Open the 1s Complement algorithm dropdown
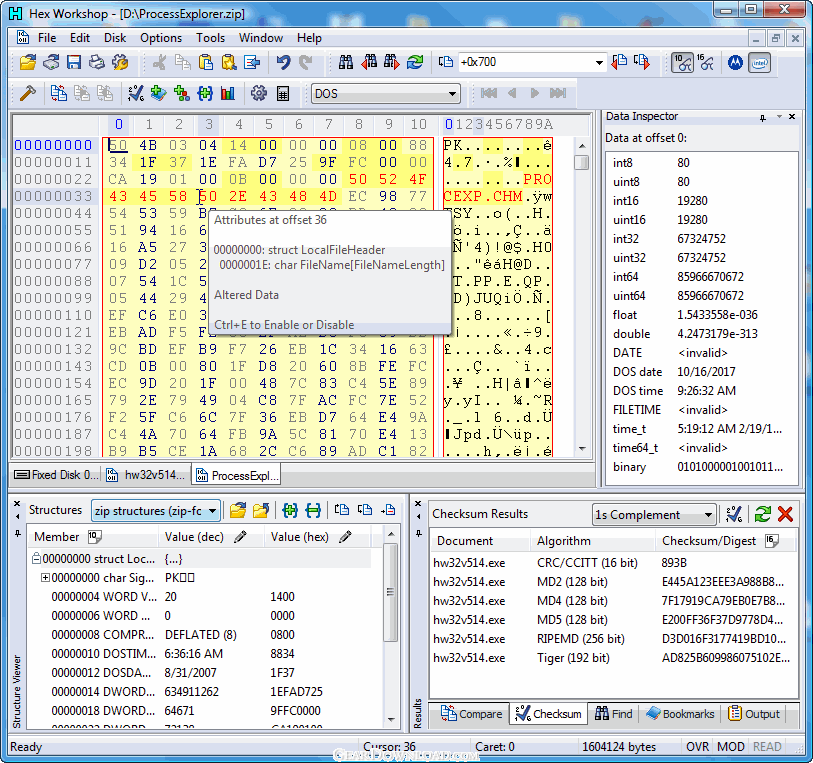The width and height of the screenshot is (813, 763). [x=708, y=515]
